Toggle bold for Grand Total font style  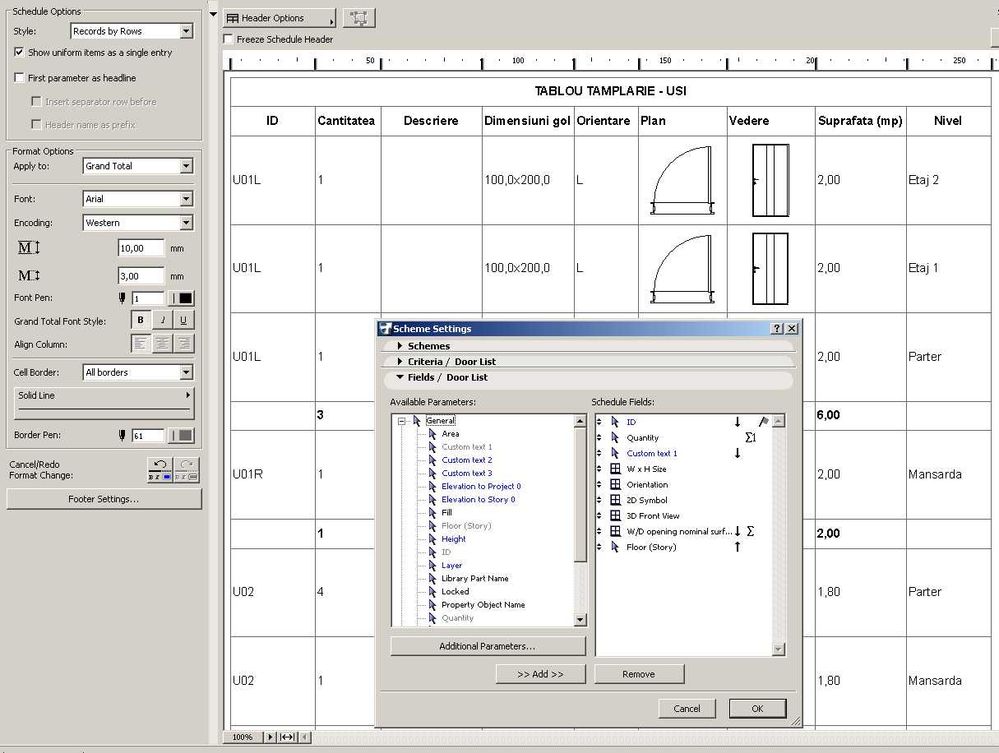[x=140, y=320]
